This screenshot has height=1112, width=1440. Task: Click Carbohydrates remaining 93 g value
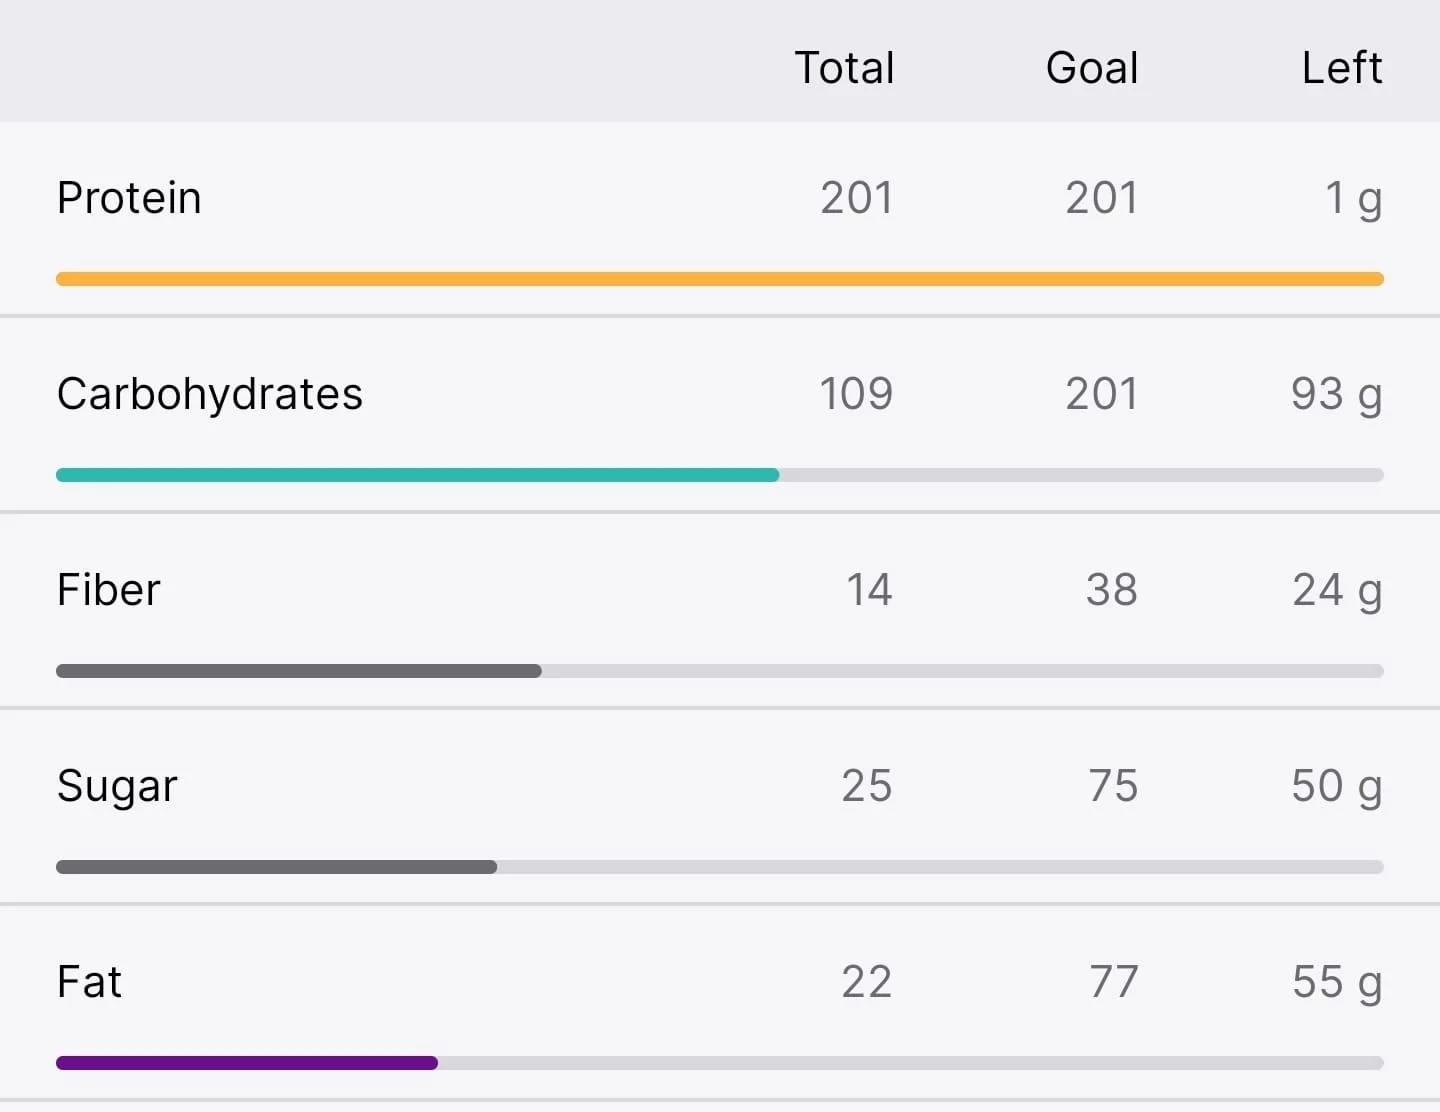click(x=1337, y=396)
